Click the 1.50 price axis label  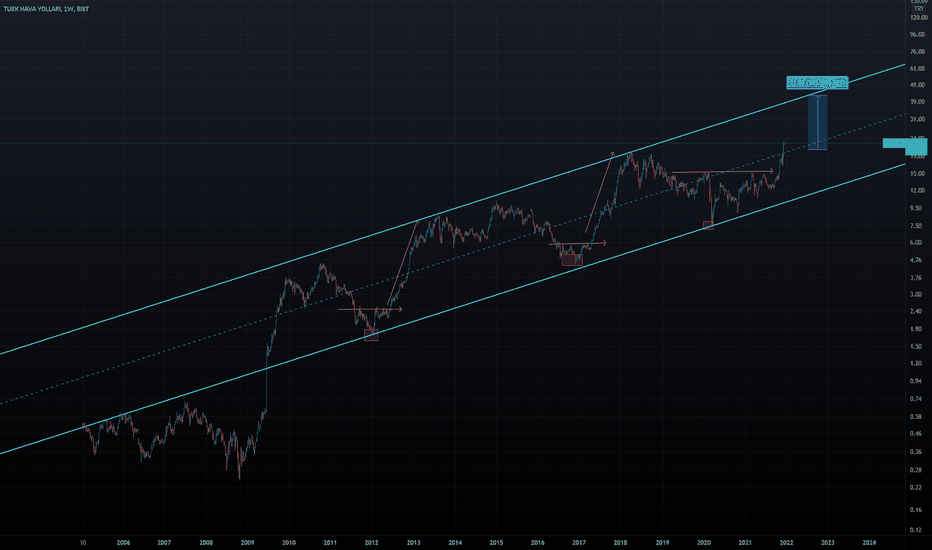[x=917, y=347]
